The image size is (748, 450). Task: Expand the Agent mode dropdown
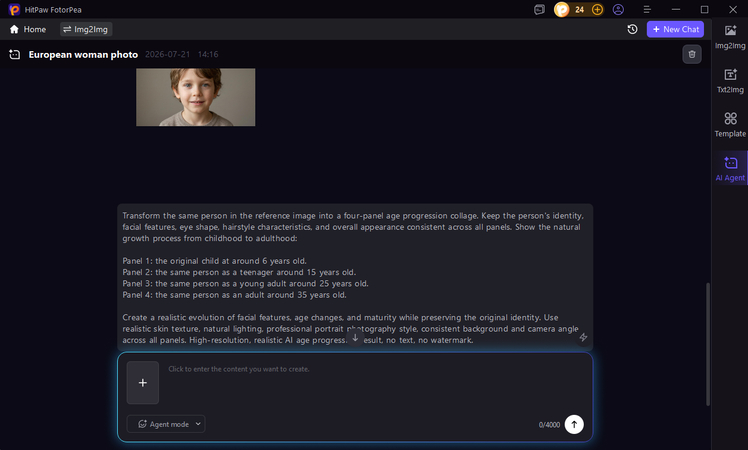[166, 424]
